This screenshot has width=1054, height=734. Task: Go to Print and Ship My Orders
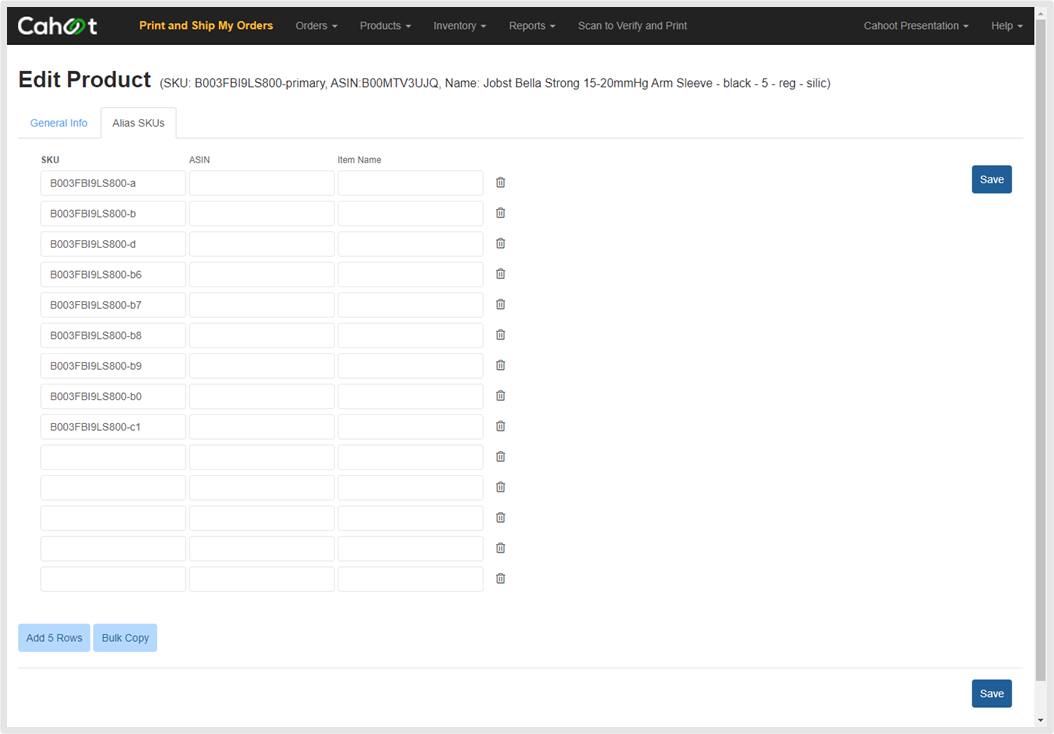[x=206, y=26]
